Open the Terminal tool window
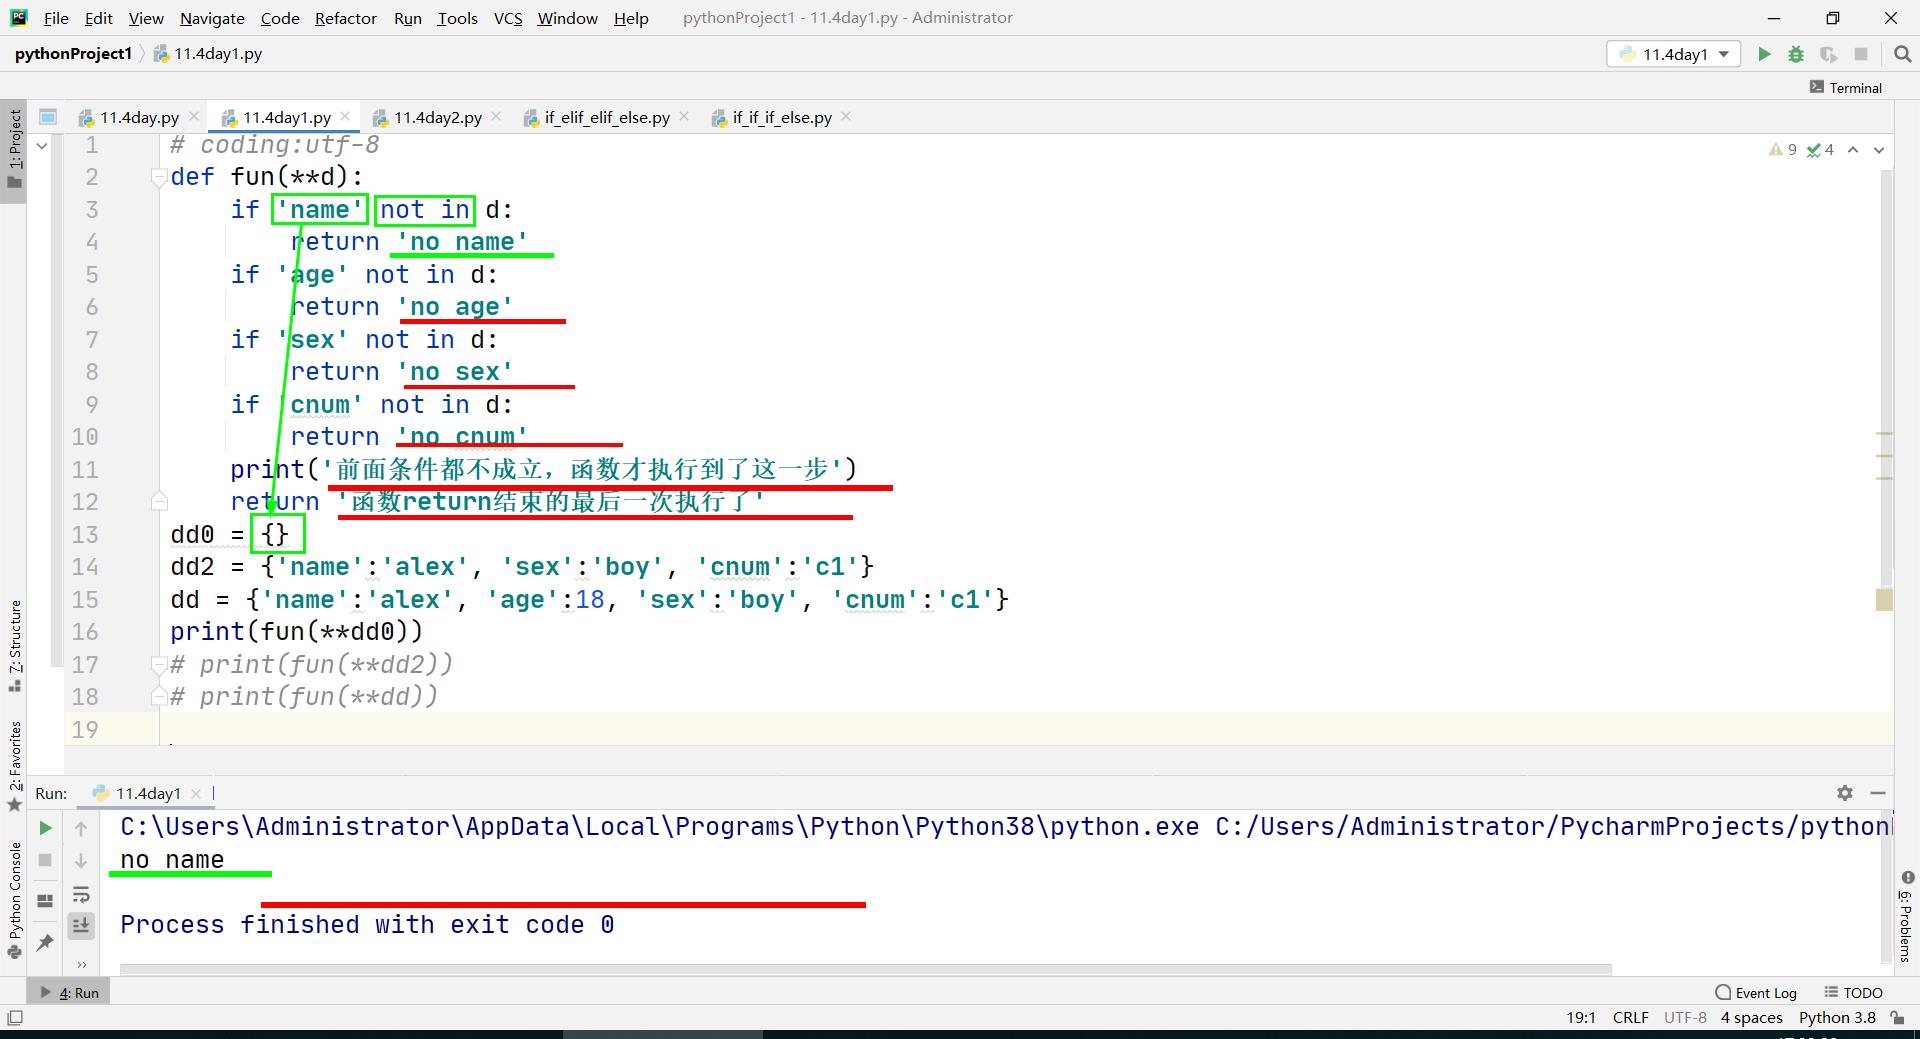Viewport: 1920px width, 1039px height. click(1846, 88)
